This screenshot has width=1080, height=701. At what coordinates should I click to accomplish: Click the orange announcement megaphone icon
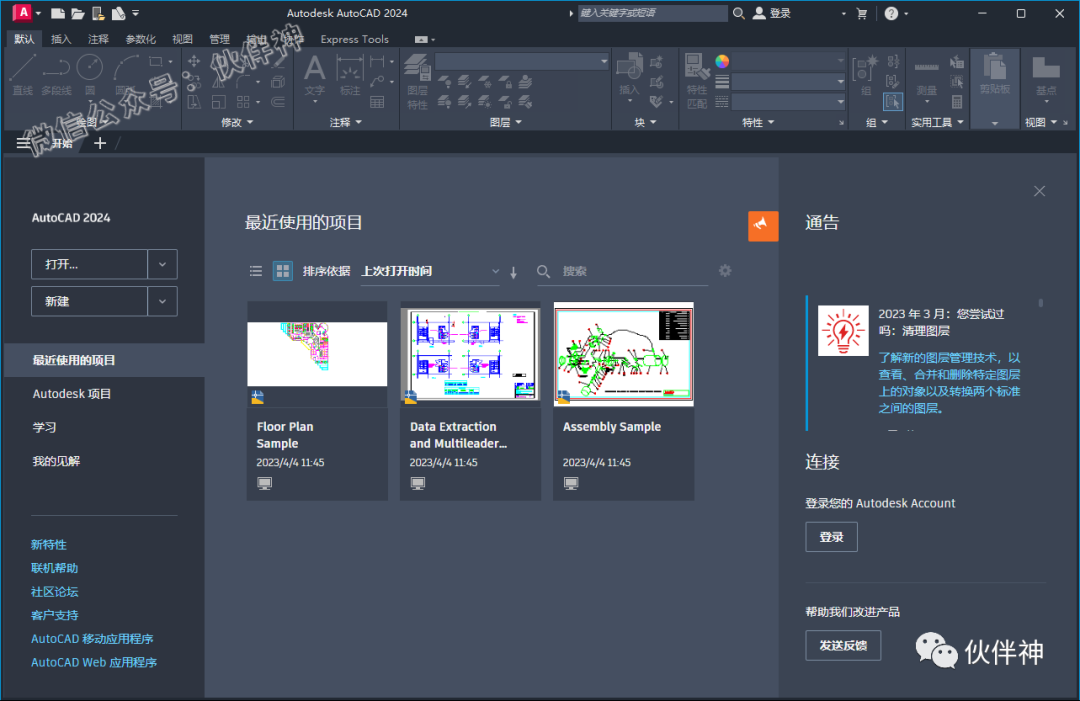[x=763, y=226]
